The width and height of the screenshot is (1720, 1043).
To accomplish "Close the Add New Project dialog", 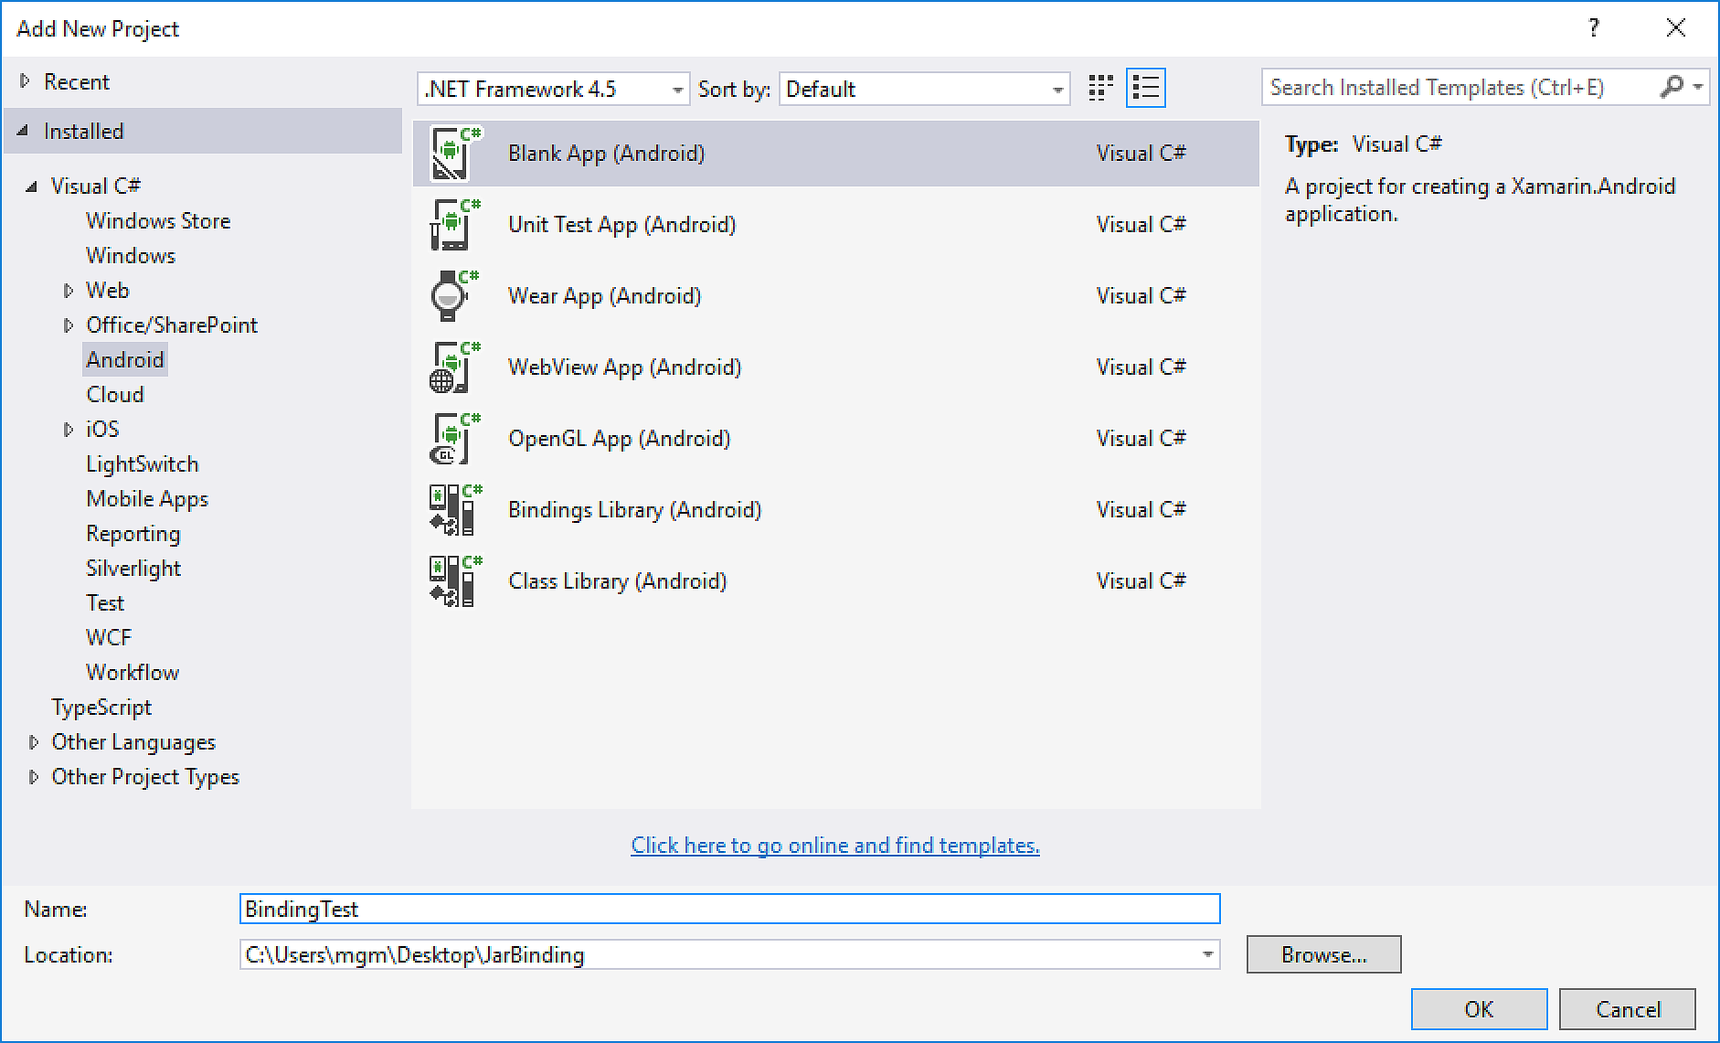I will [x=1676, y=28].
